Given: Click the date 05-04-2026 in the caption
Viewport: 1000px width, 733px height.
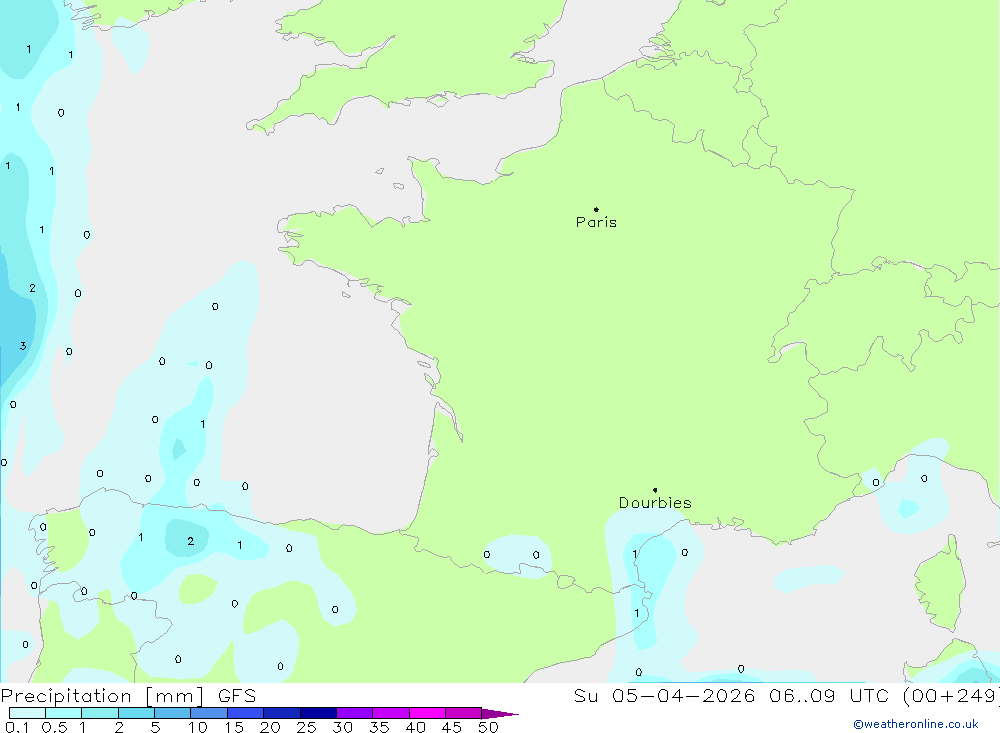Looking at the screenshot, I should coord(684,696).
